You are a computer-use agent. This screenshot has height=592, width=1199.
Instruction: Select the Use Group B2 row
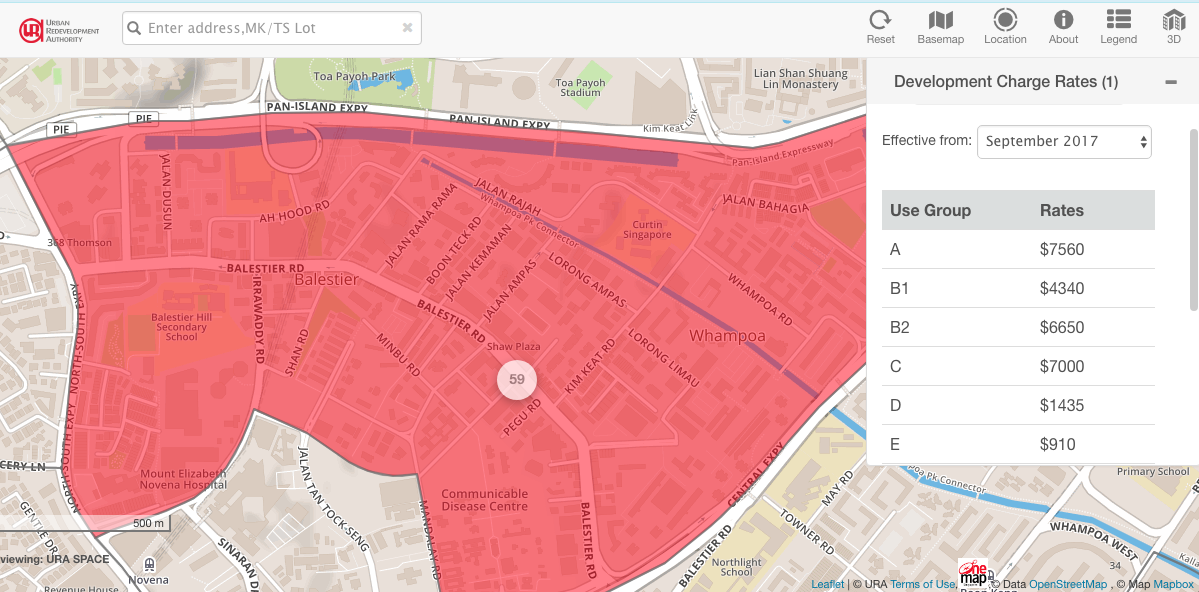pos(1018,328)
